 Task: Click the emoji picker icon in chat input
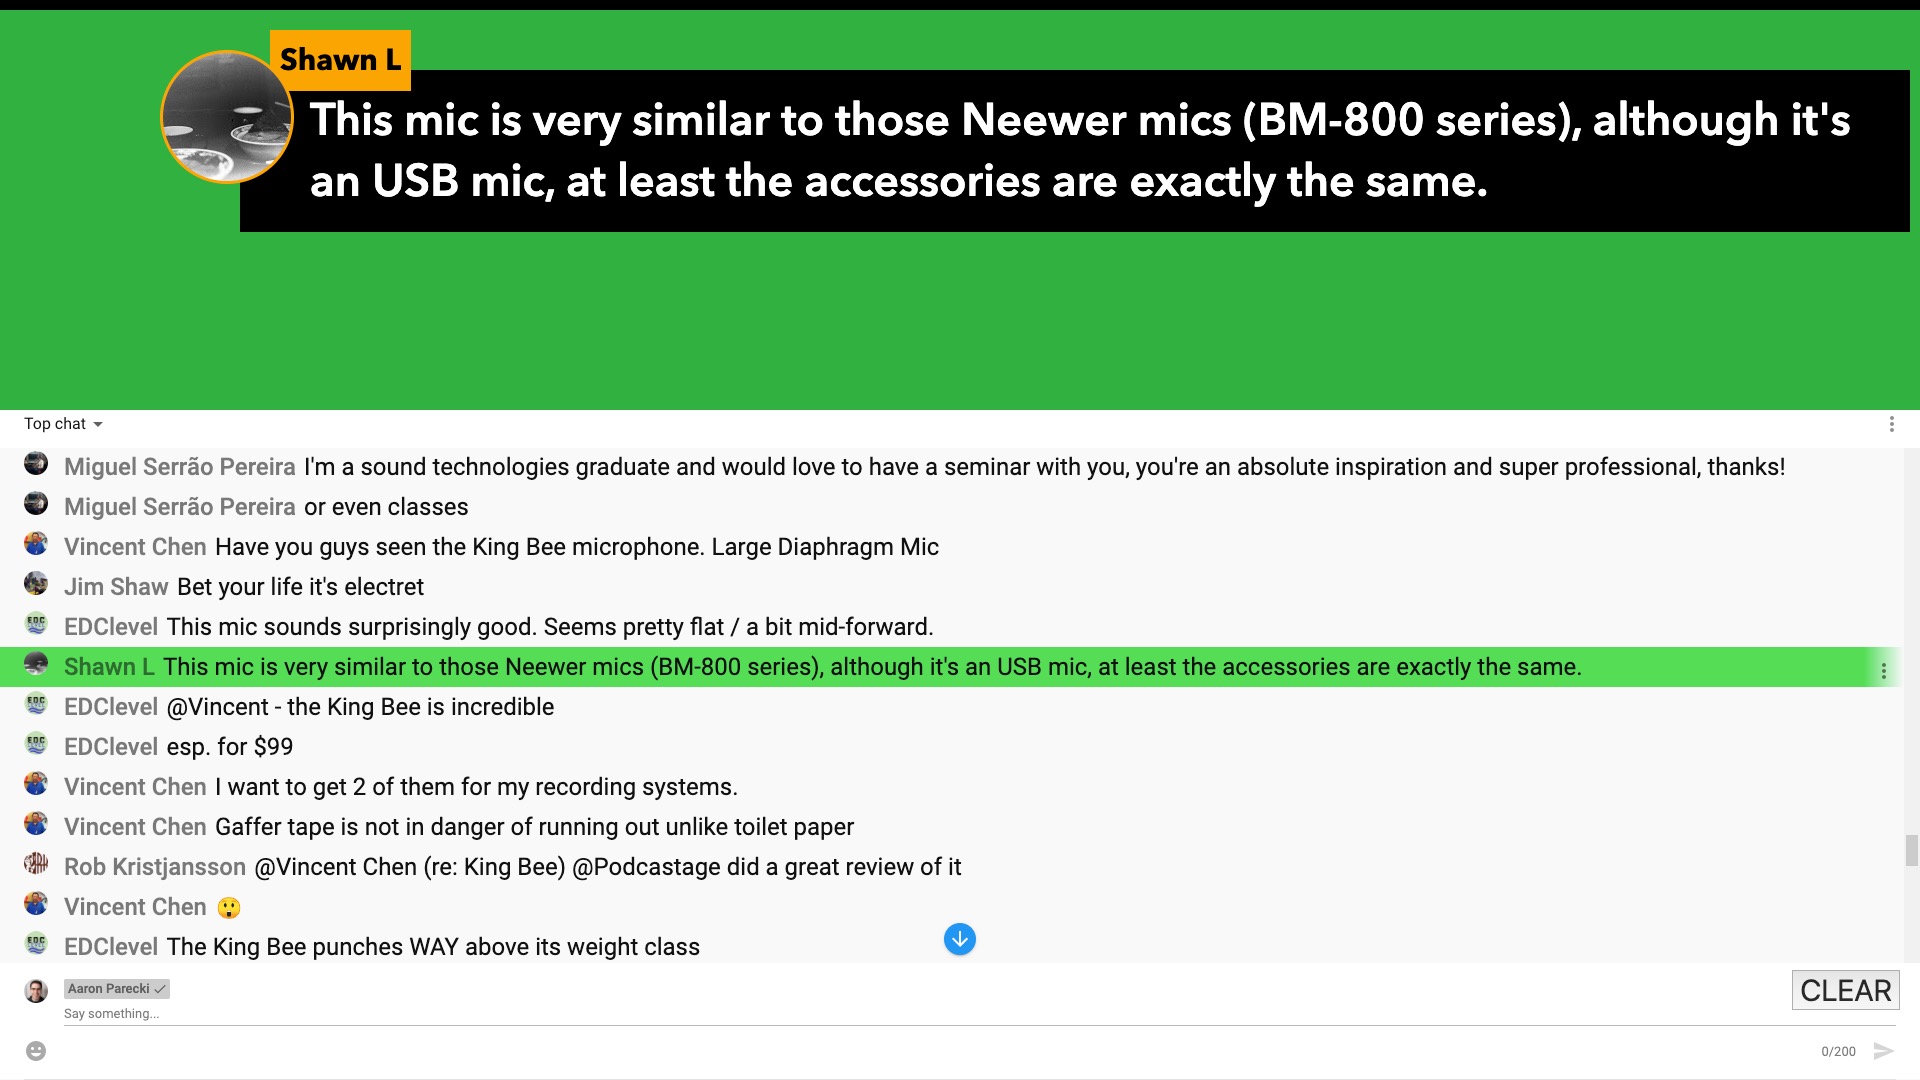(x=36, y=1051)
